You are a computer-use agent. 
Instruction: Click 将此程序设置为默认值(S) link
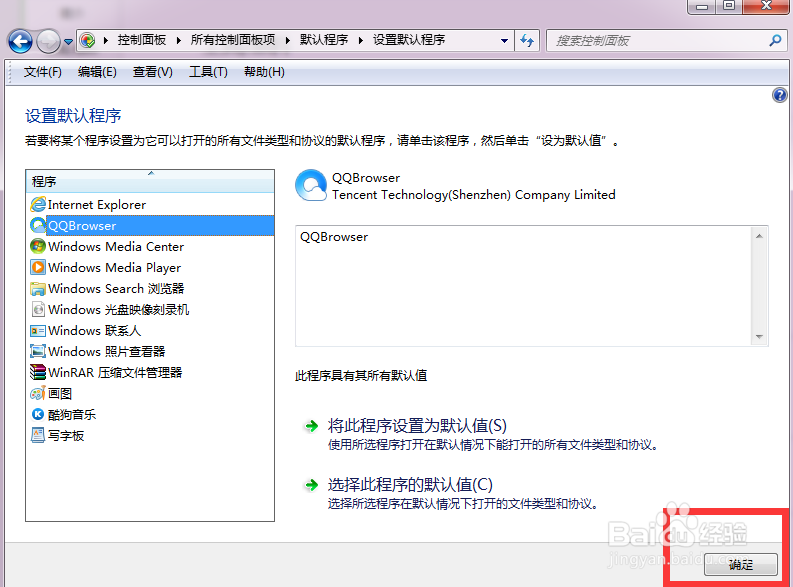click(417, 426)
